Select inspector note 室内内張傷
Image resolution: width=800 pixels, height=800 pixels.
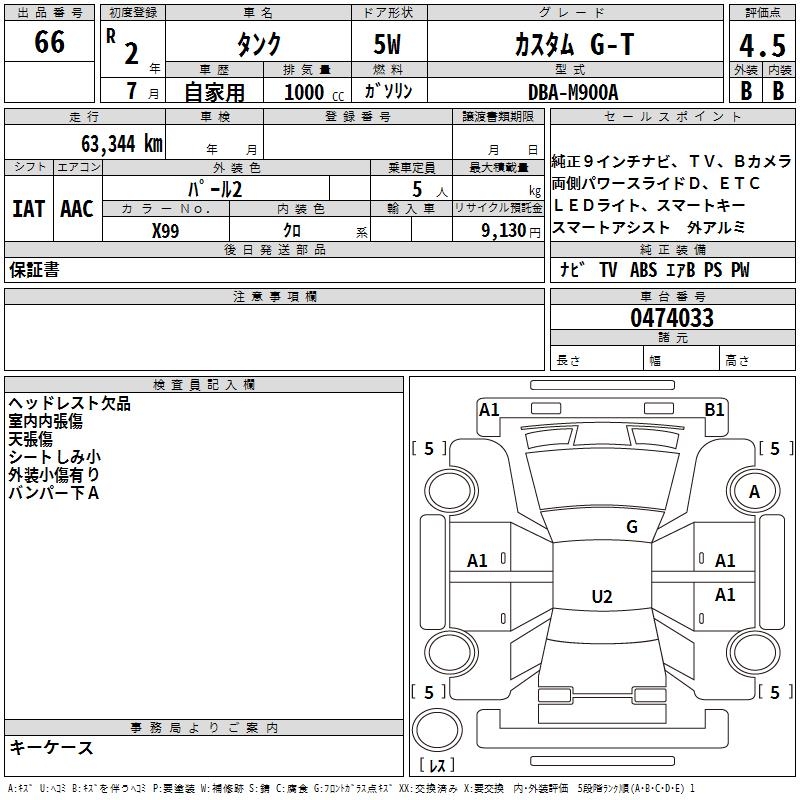click(45, 421)
